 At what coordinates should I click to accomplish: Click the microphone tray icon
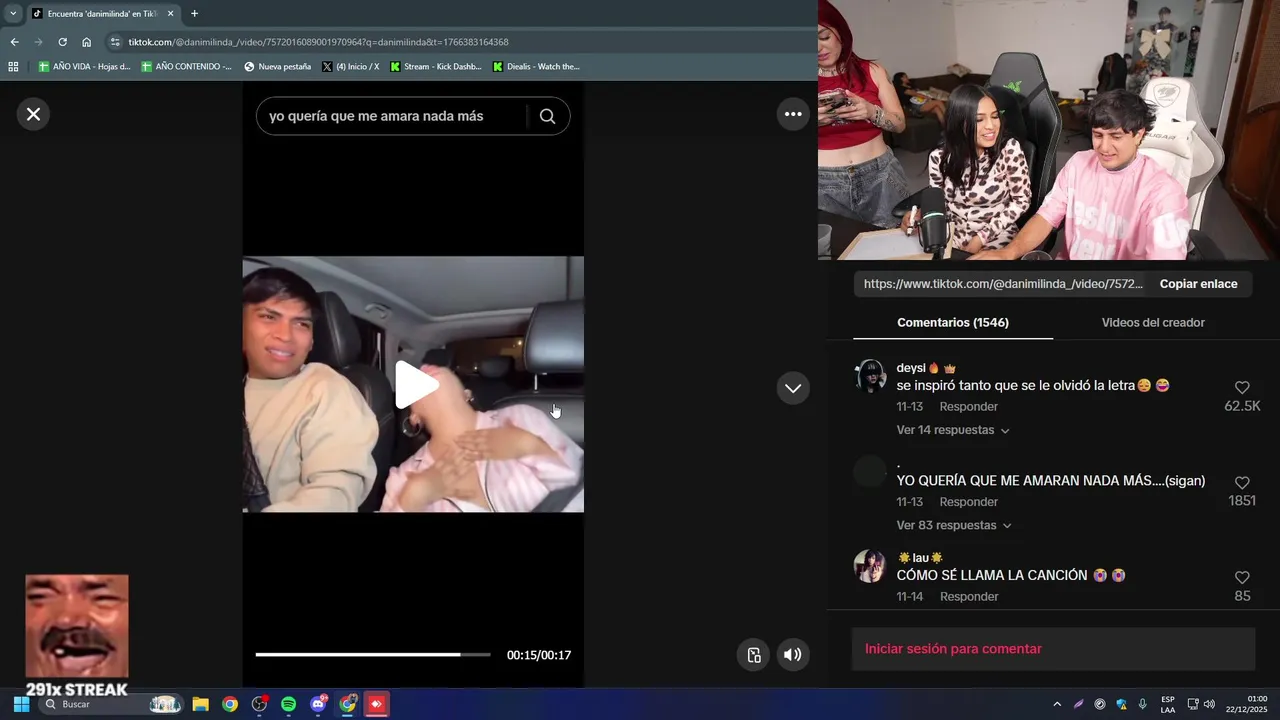click(1142, 704)
